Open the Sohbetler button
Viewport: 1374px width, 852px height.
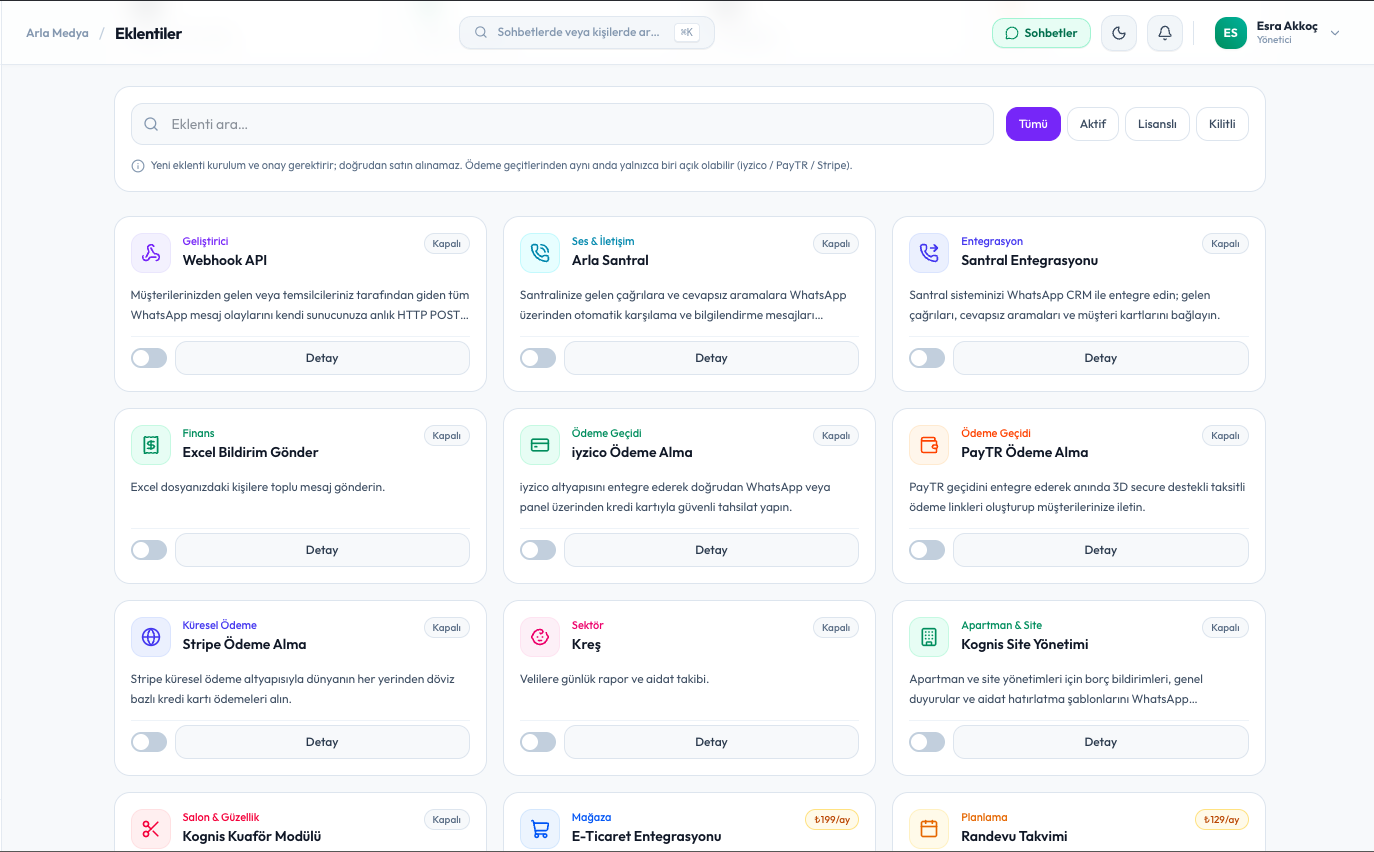(x=1041, y=33)
